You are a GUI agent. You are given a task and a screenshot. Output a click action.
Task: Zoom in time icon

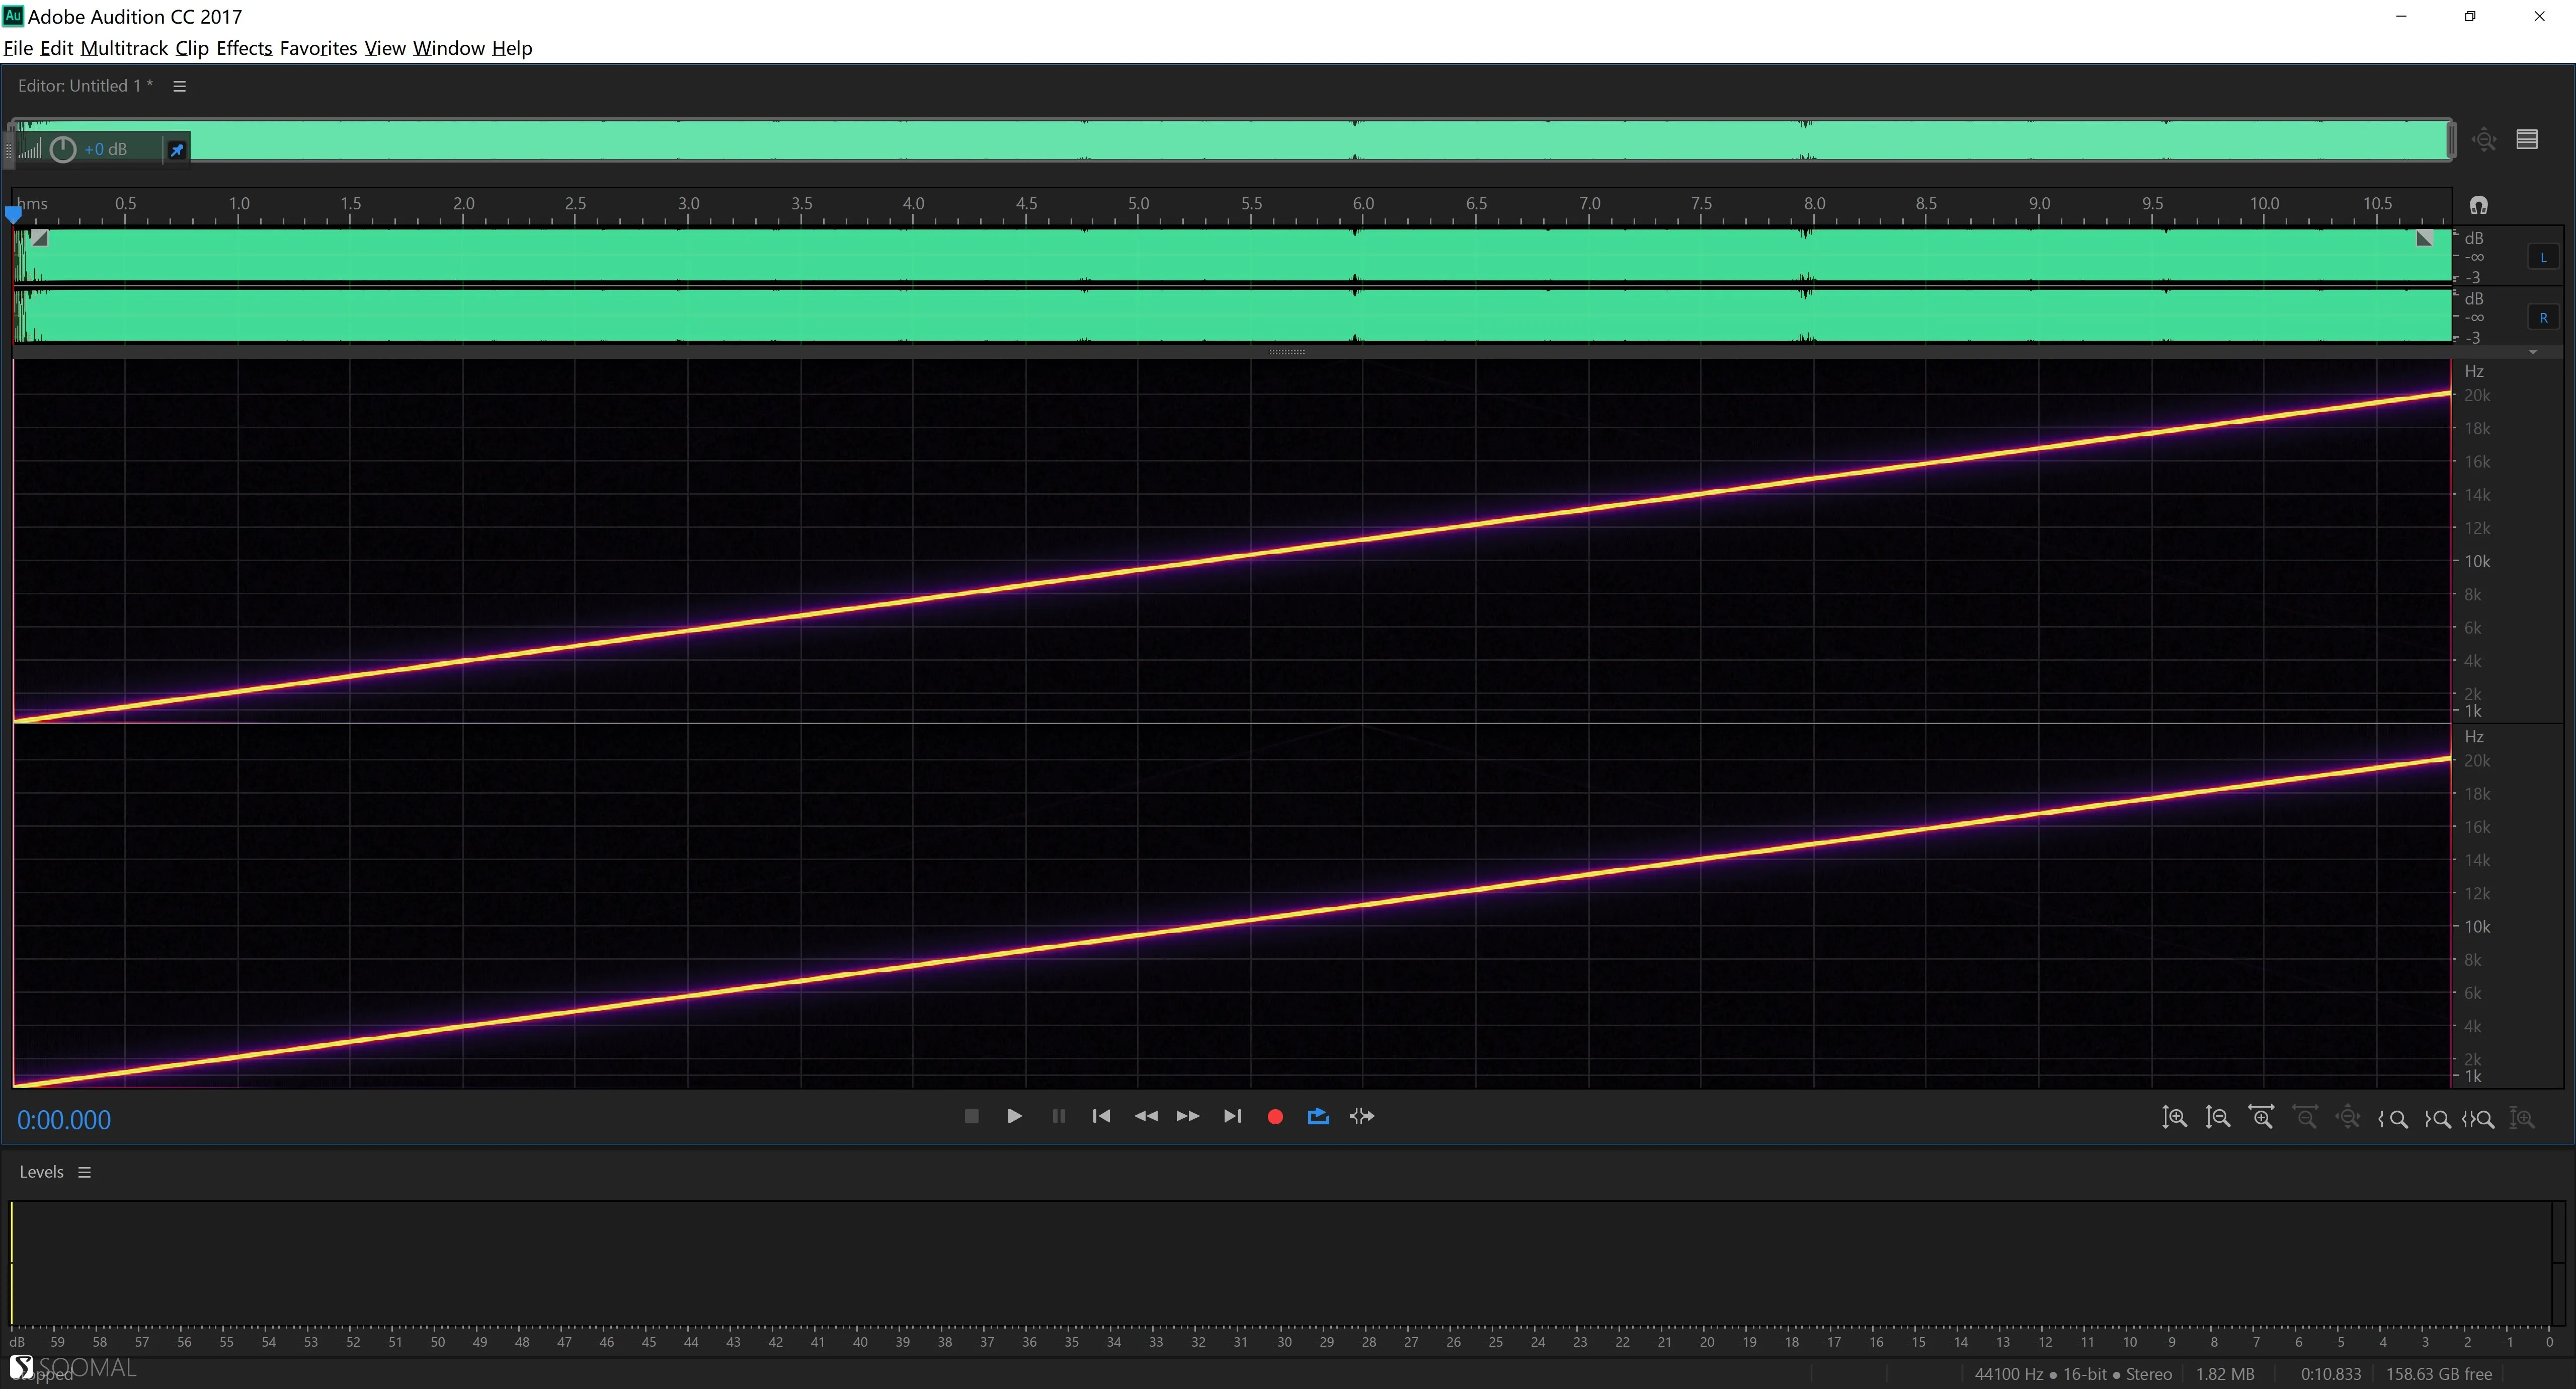click(2261, 1117)
